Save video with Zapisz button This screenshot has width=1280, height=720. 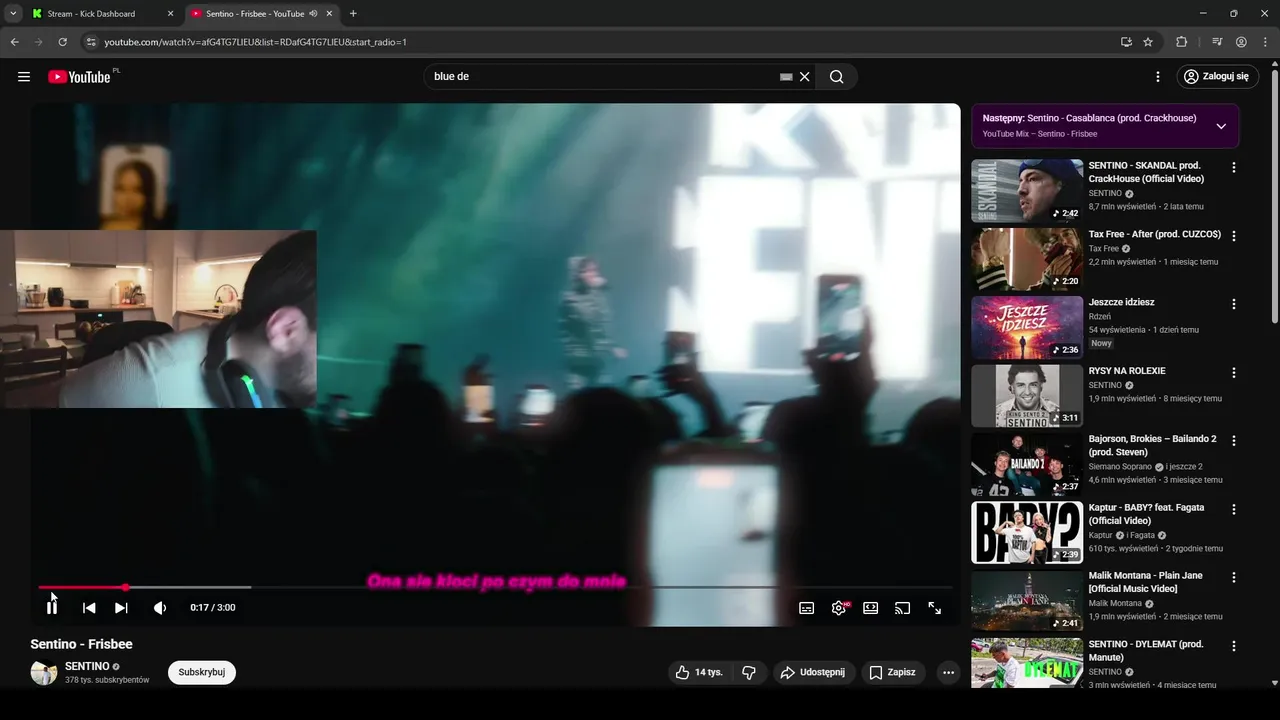pyautogui.click(x=892, y=672)
